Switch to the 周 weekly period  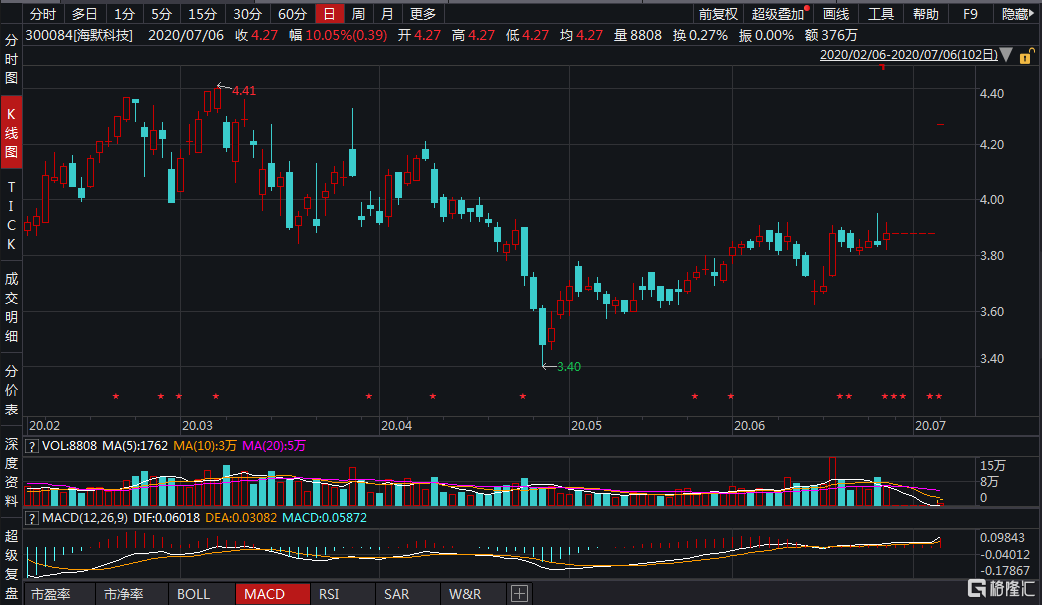[x=358, y=14]
